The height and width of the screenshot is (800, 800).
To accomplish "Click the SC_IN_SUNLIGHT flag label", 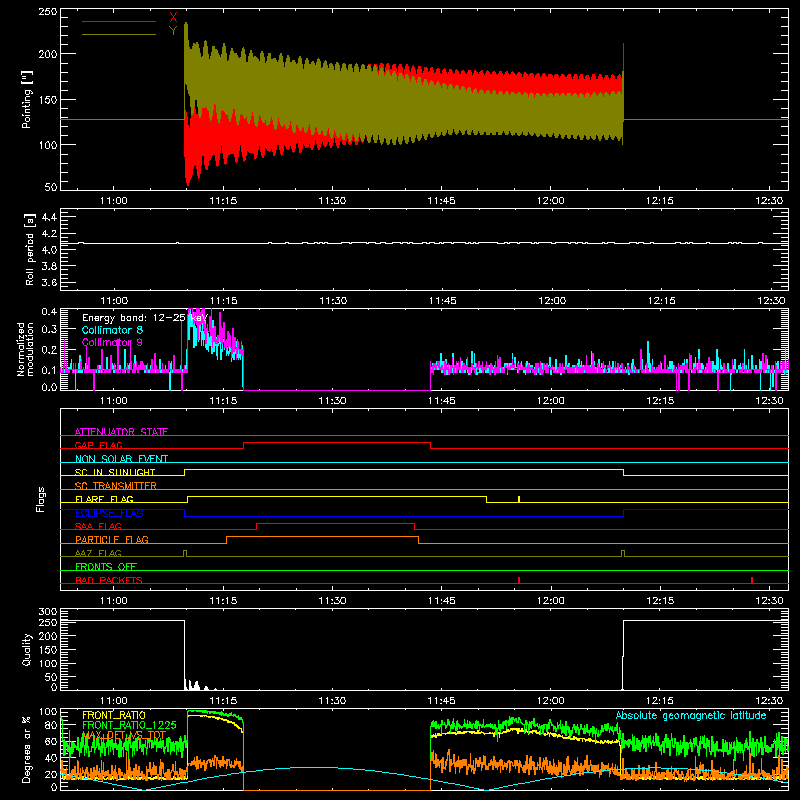I will 115,472.
